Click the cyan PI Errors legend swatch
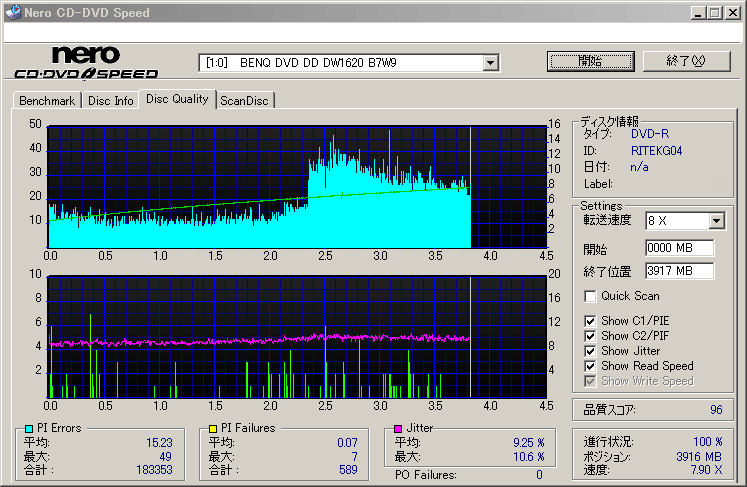Viewport: 747px width, 487px height. tap(29, 428)
